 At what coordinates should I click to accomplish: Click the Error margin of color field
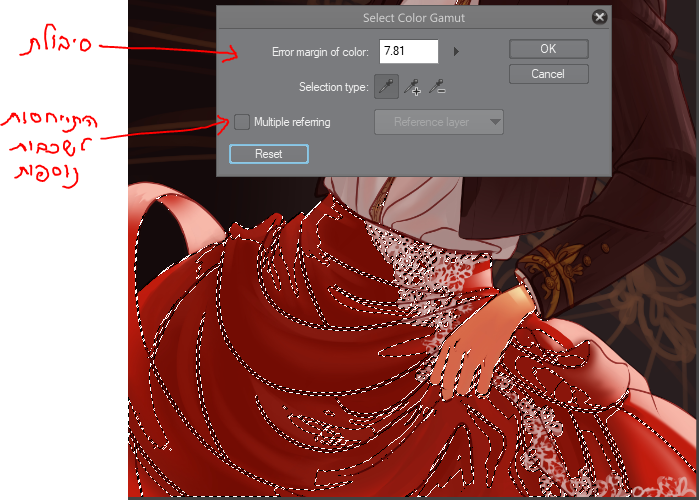[409, 51]
